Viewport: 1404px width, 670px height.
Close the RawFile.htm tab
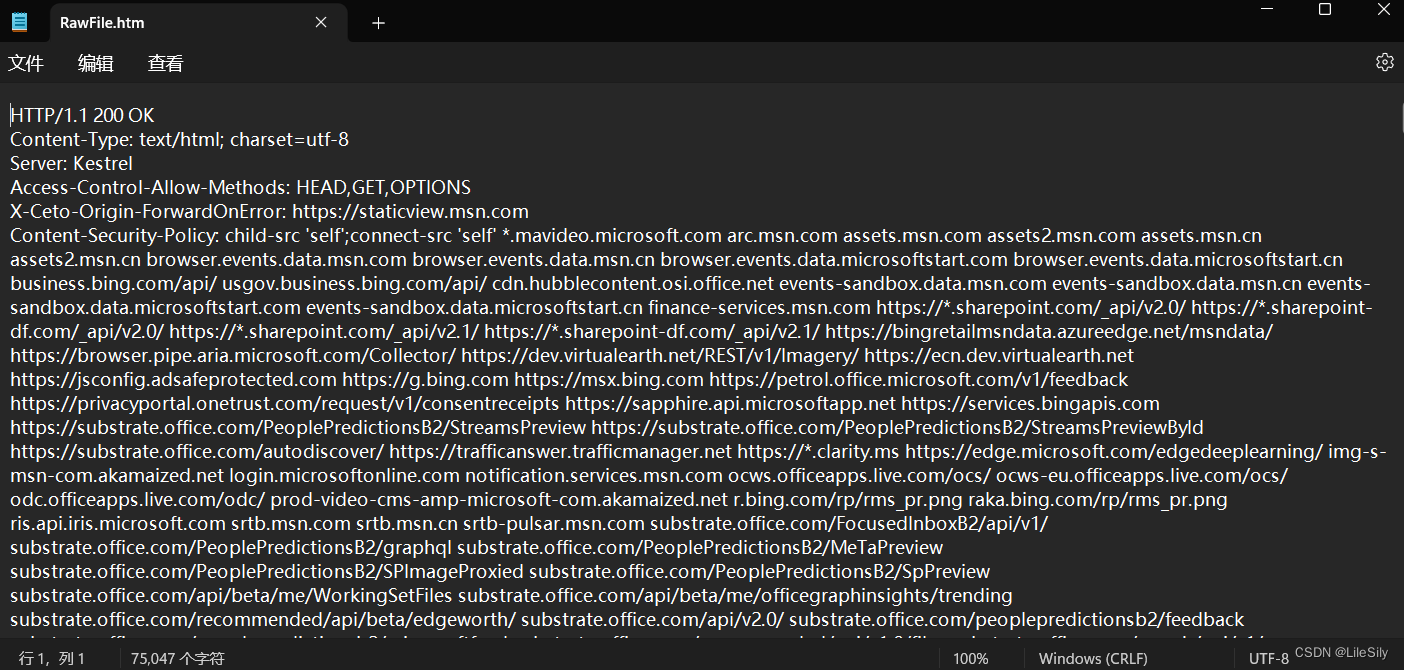[321, 22]
